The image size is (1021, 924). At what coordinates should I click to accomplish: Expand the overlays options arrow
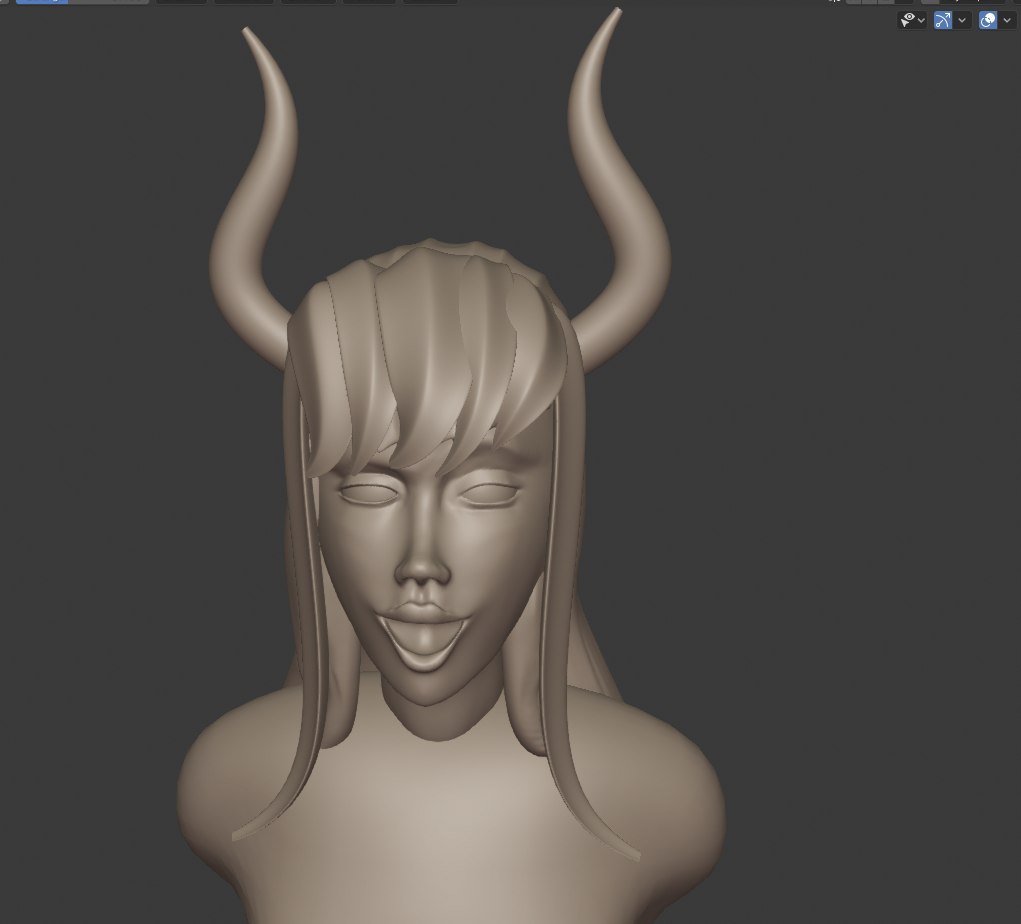(x=1007, y=20)
